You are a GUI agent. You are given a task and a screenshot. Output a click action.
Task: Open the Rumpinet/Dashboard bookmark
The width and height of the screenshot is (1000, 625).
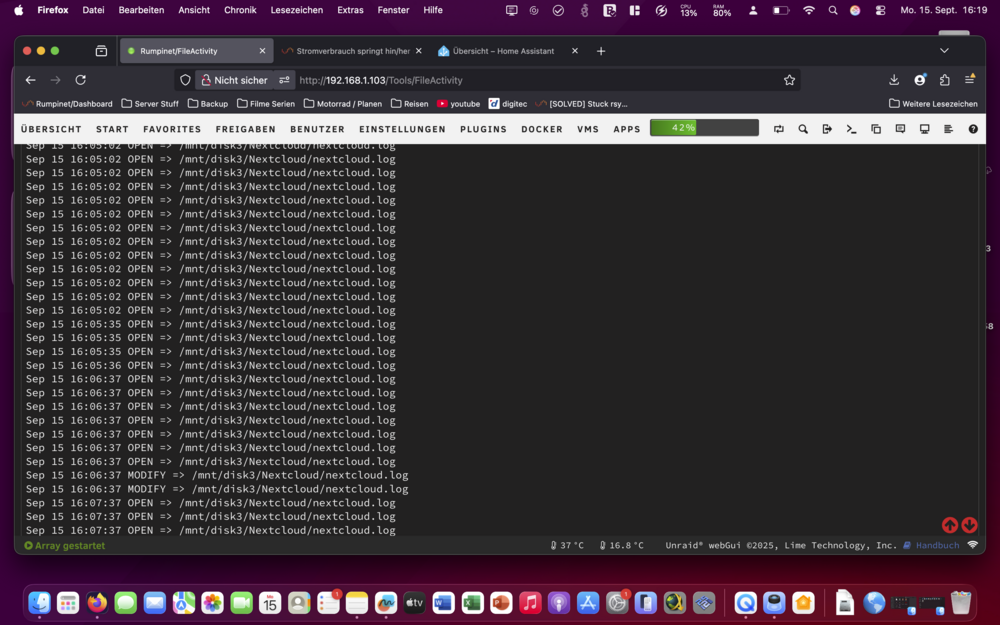tap(68, 103)
